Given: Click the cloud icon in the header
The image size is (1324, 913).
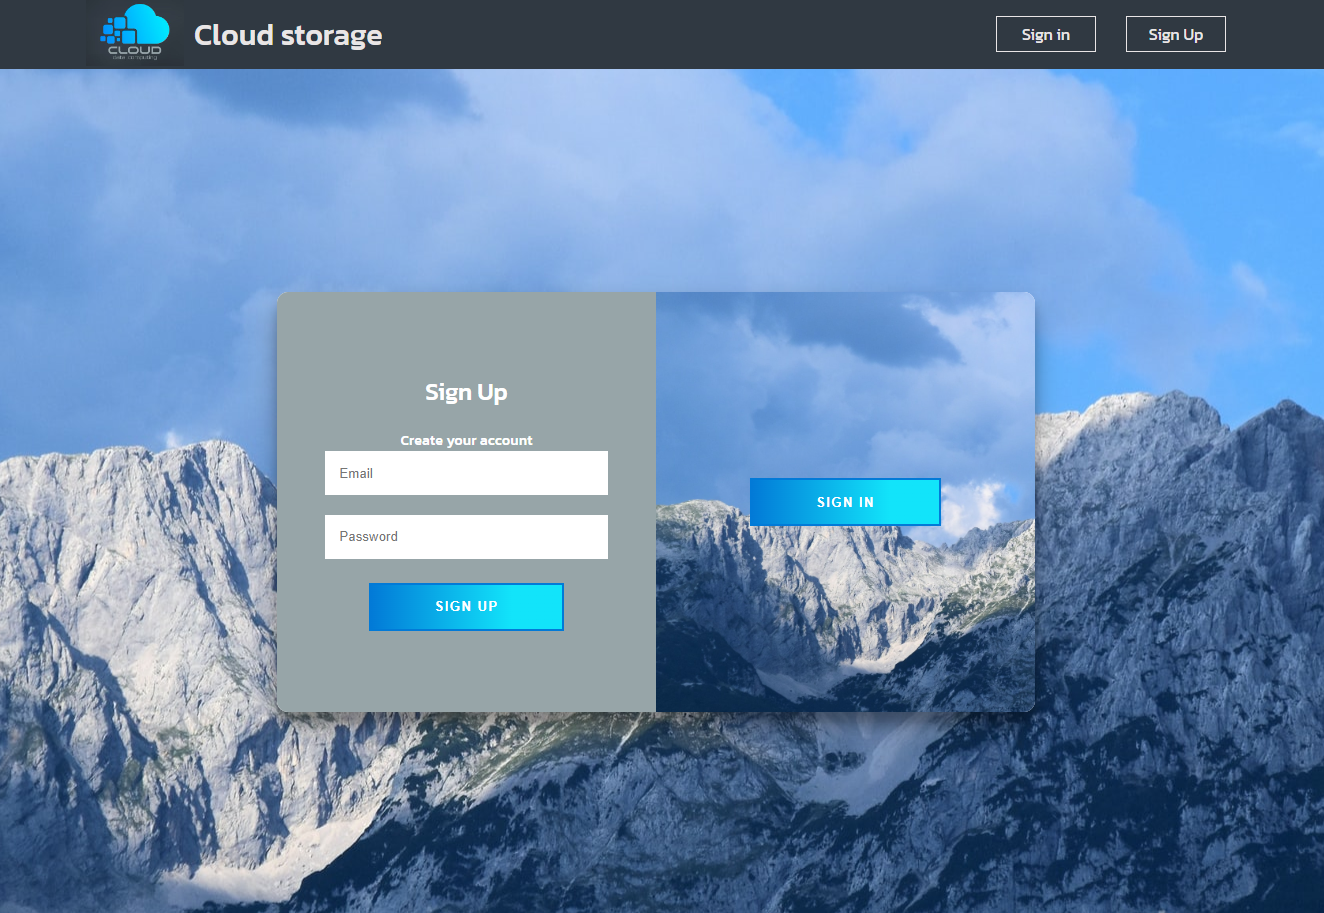Looking at the screenshot, I should pyautogui.click(x=134, y=28).
